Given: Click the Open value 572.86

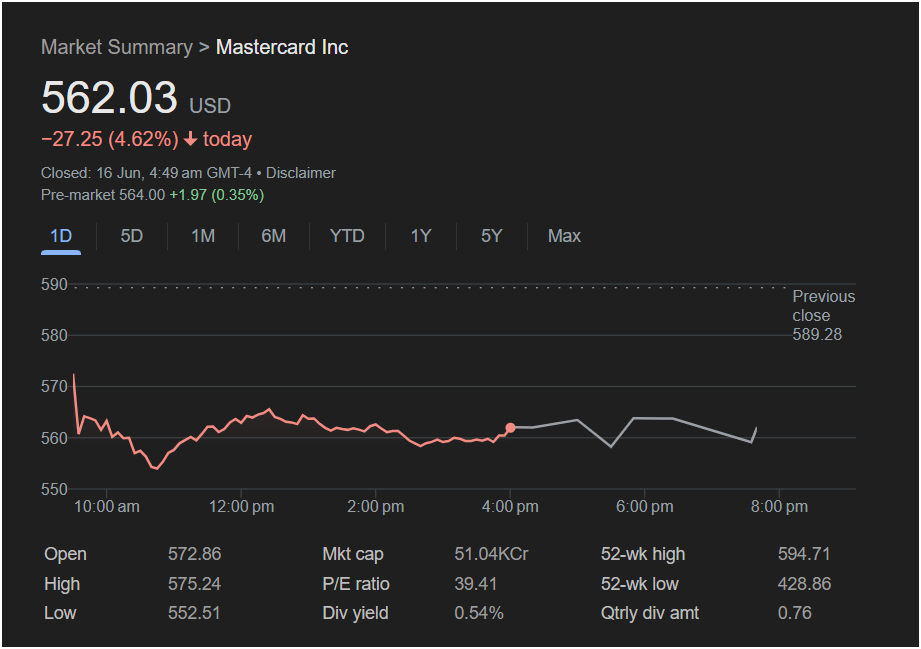Looking at the screenshot, I should [x=194, y=554].
